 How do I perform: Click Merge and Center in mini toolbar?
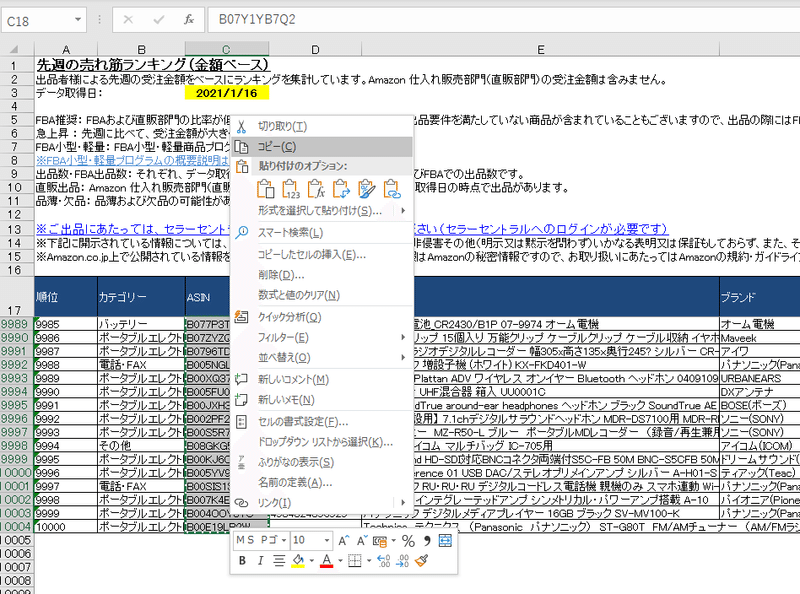[445, 541]
